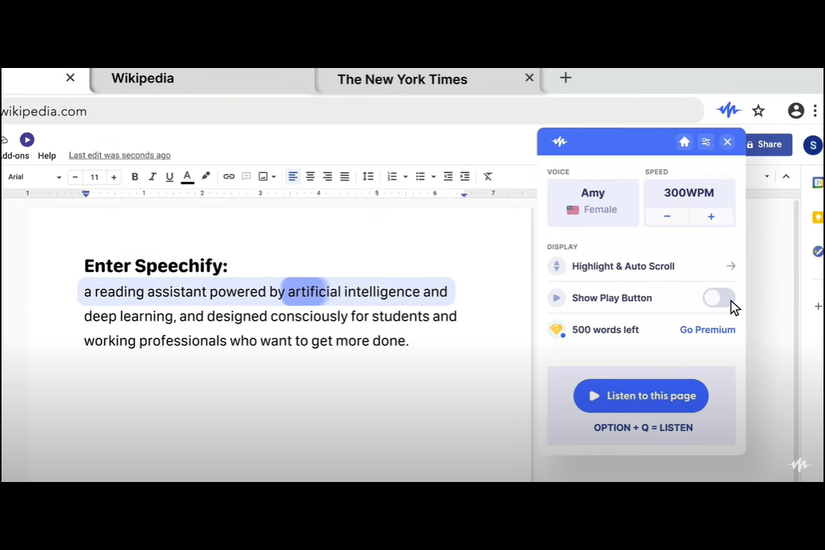Open the S account avatar in Docs
The height and width of the screenshot is (550, 825).
click(x=812, y=145)
